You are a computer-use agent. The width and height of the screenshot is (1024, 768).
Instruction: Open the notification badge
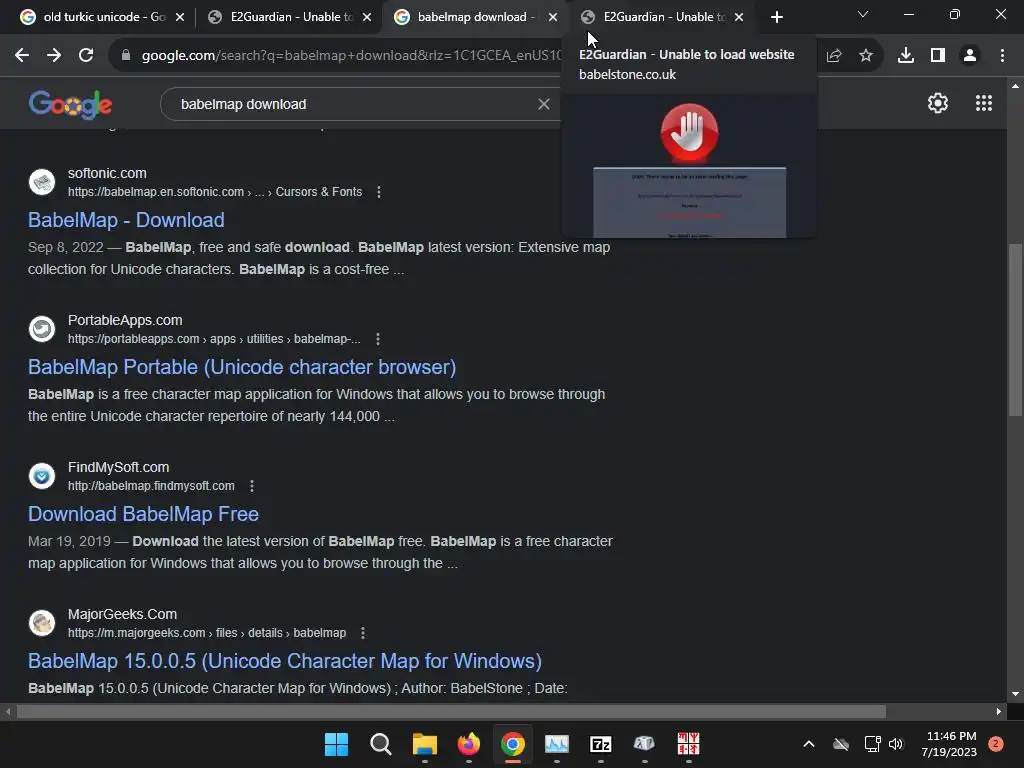[996, 744]
